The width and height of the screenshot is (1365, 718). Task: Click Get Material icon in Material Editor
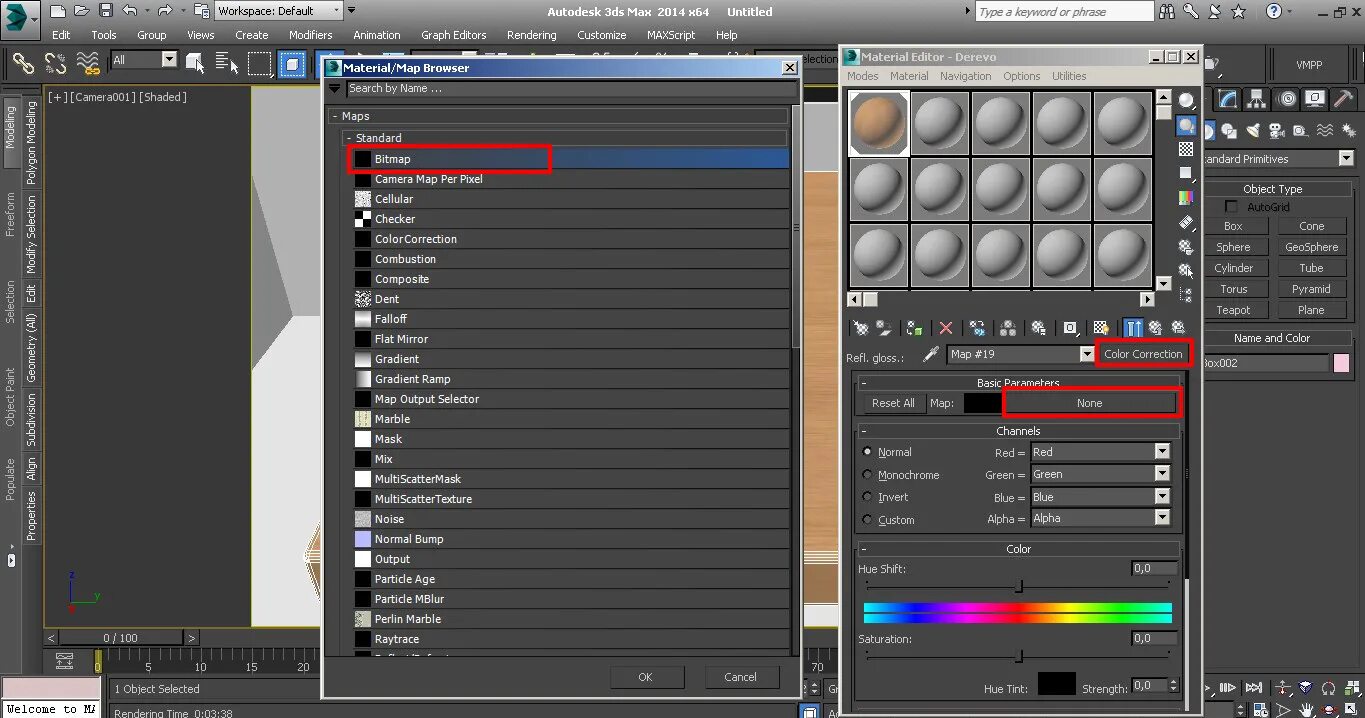click(x=859, y=328)
